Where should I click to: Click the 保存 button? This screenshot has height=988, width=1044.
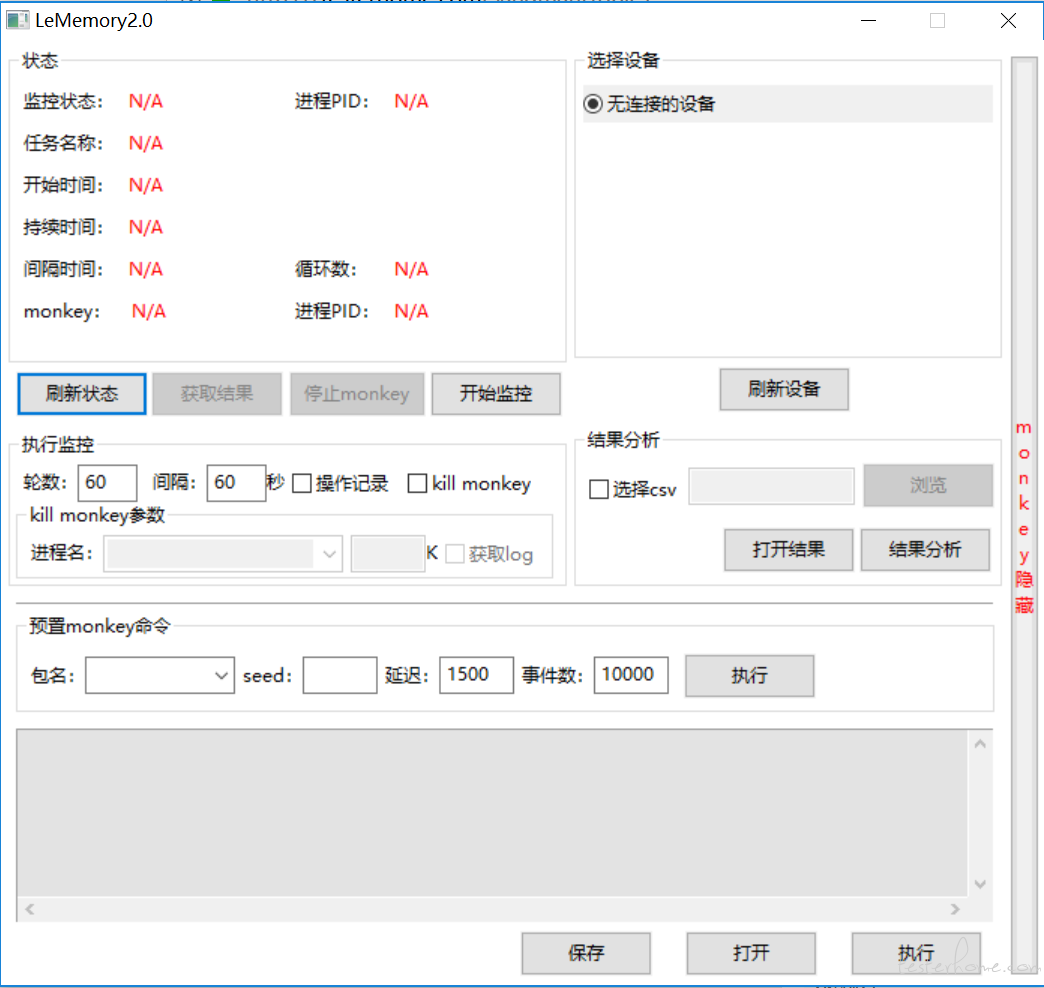(586, 953)
